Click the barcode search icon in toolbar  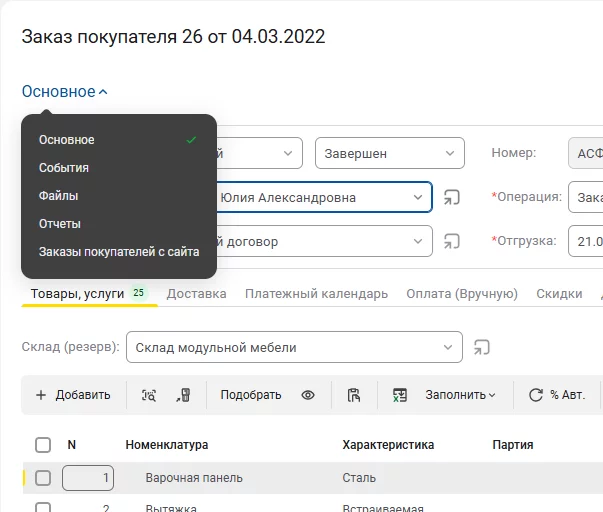tap(149, 395)
